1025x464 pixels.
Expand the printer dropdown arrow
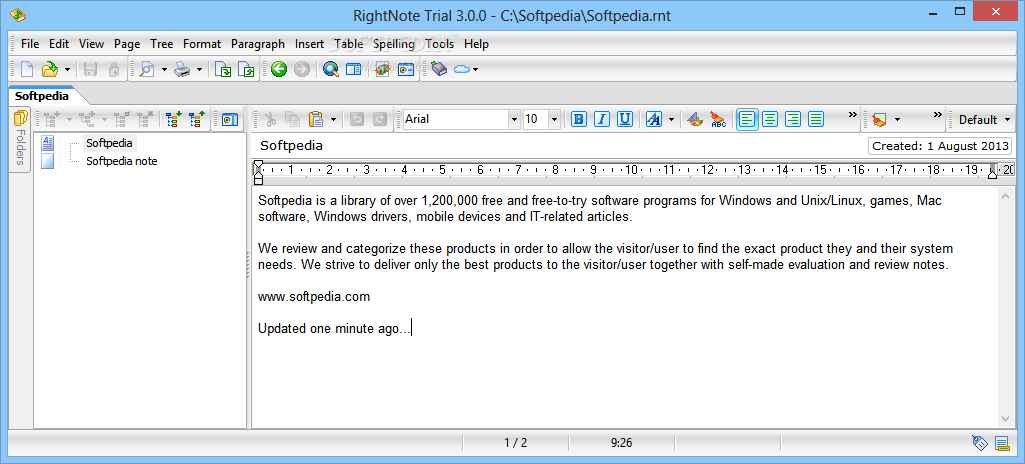(x=199, y=69)
